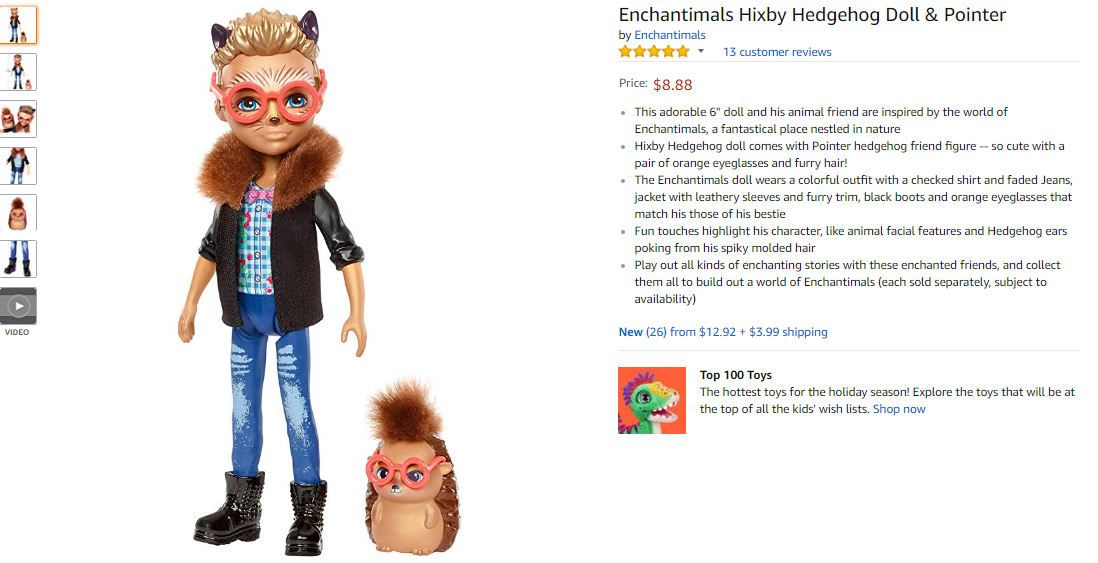1098x563 pixels.
Task: Click the Shop now link
Action: click(899, 409)
